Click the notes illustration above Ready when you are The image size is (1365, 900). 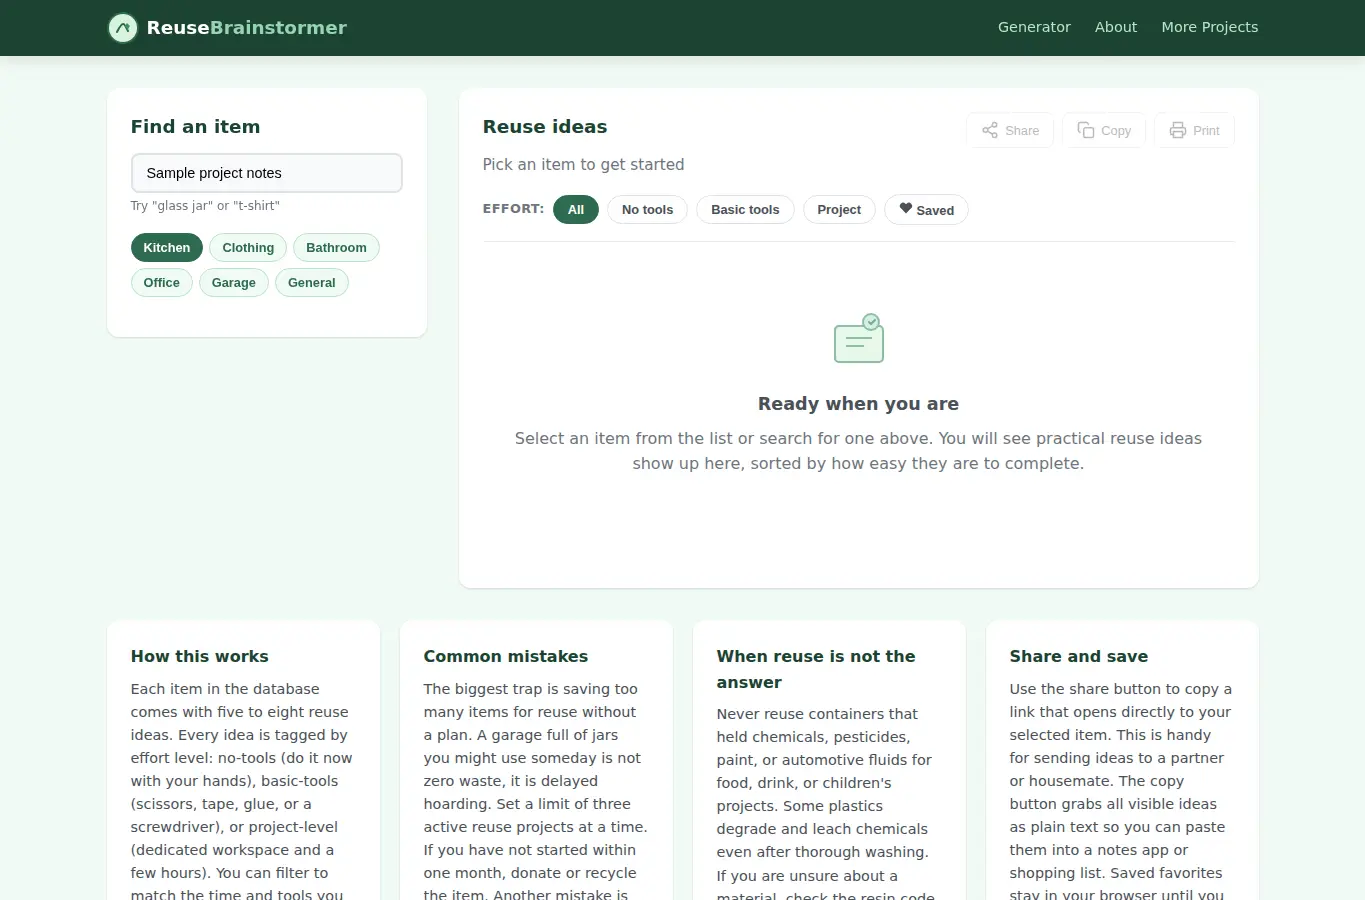859,338
